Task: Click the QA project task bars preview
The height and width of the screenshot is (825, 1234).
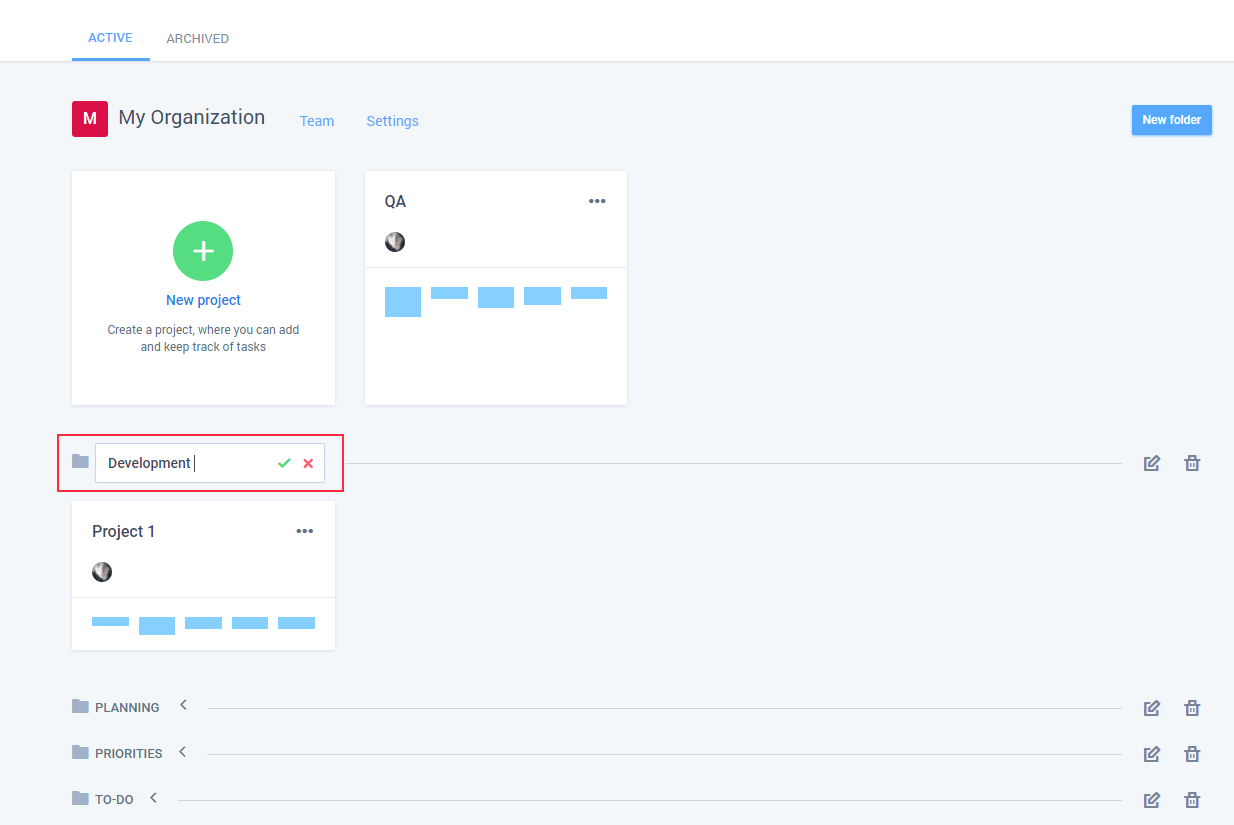Action: [x=496, y=302]
